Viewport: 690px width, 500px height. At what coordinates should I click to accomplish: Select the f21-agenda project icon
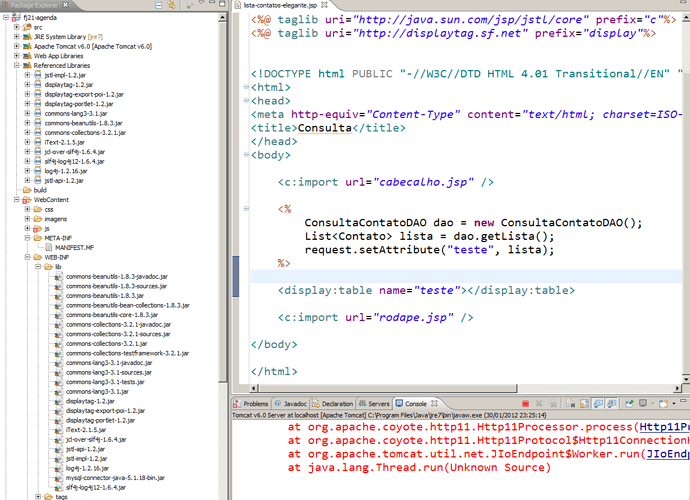[16, 18]
